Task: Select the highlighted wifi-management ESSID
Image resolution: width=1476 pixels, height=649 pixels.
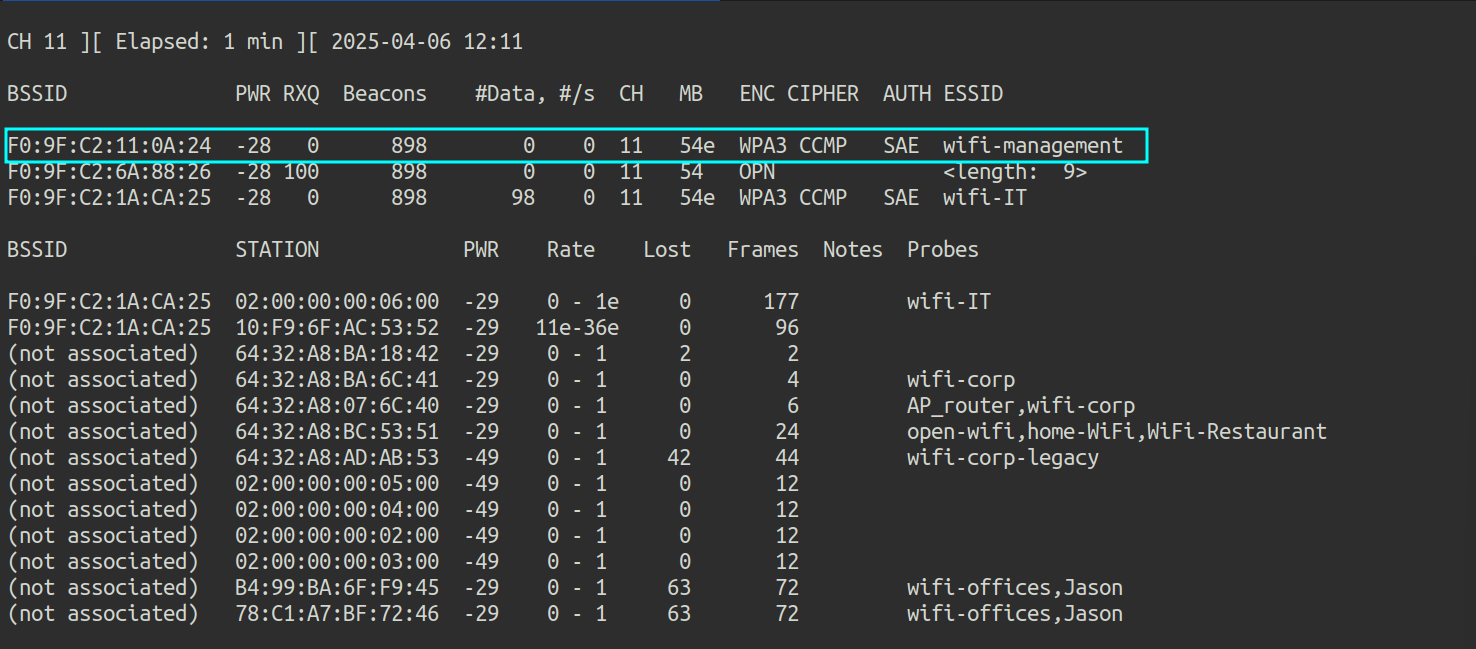Action: coord(1032,146)
